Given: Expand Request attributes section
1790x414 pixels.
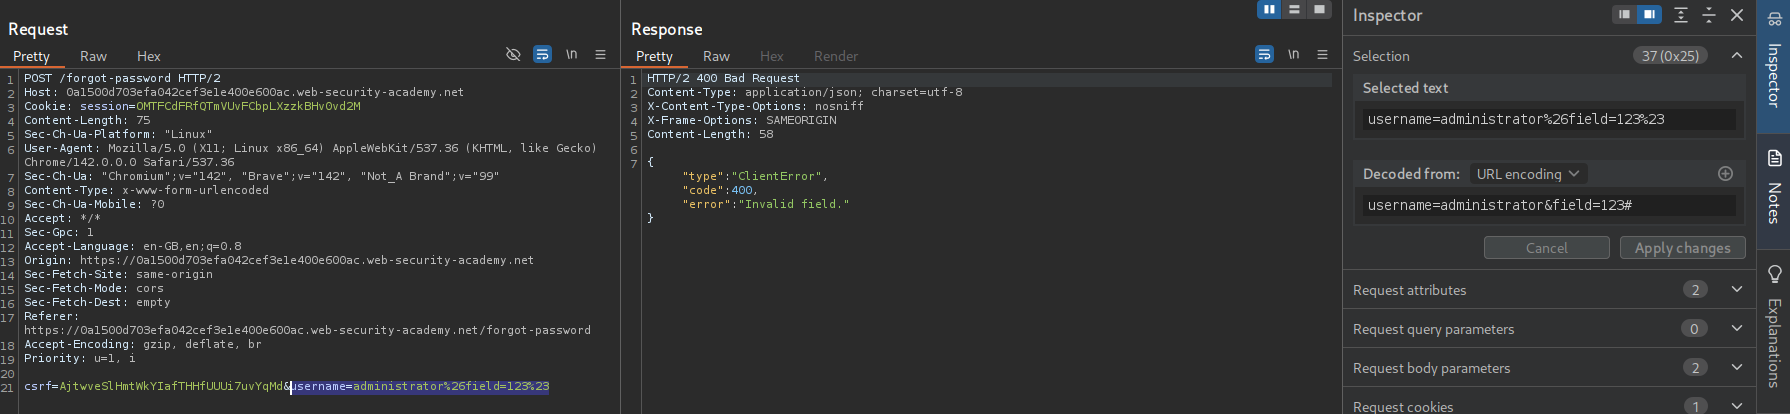Looking at the screenshot, I should tap(1736, 290).
